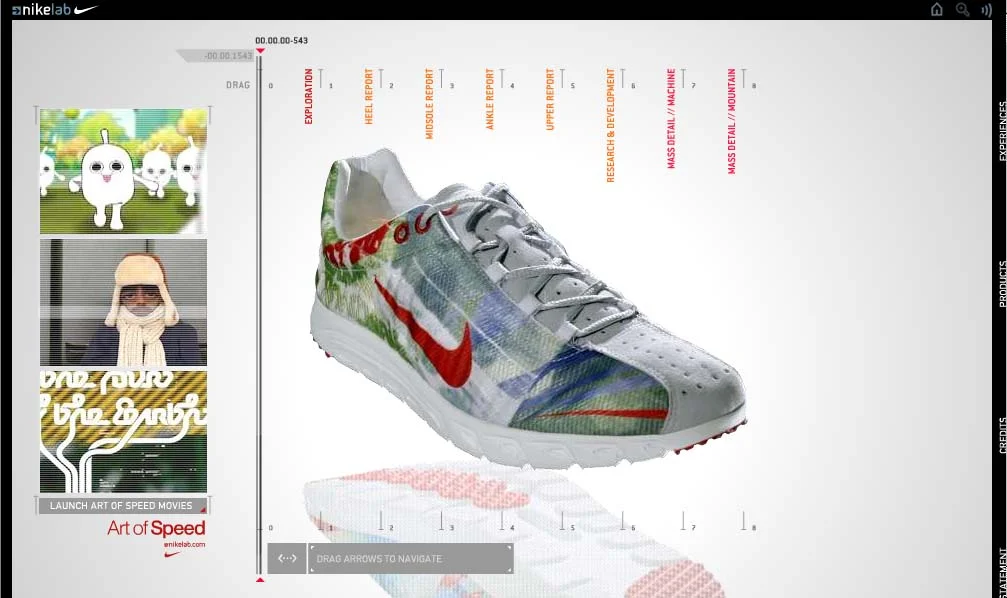Open the Heel Report section
Screen dimensions: 1007x598
click(x=369, y=96)
